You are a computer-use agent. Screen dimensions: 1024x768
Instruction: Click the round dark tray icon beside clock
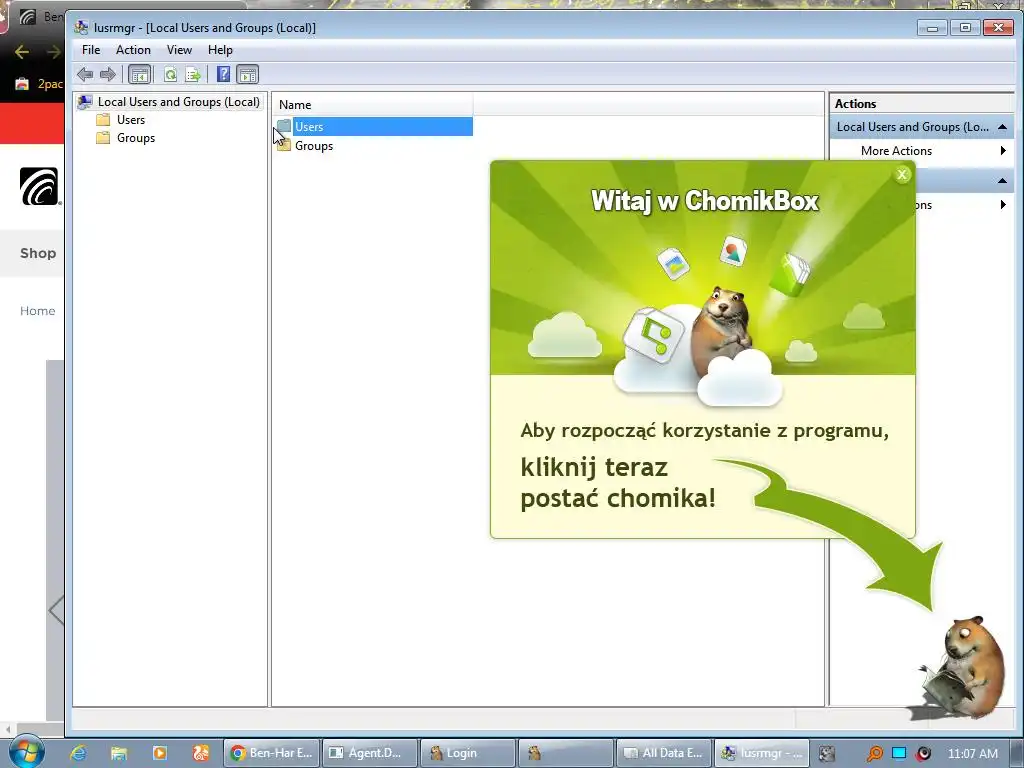click(x=923, y=754)
